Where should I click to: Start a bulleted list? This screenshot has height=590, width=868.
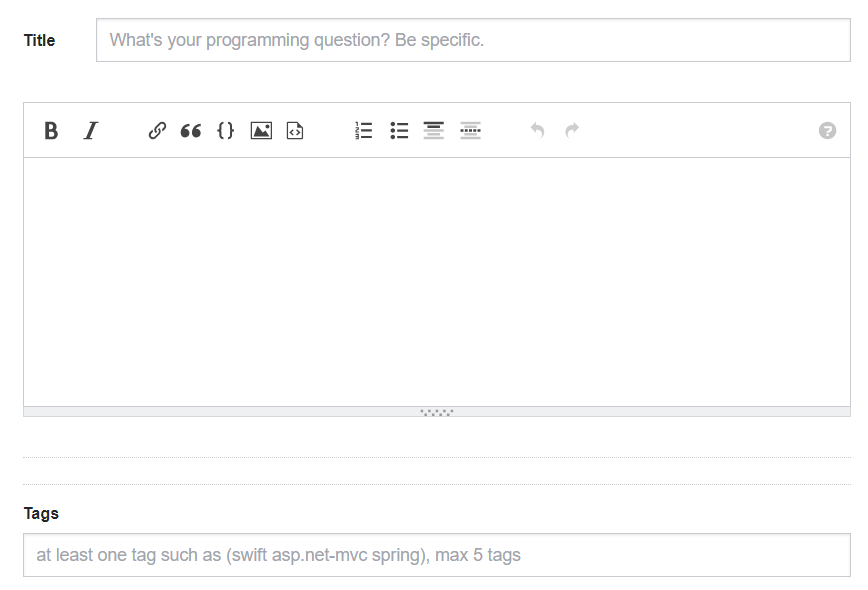click(399, 131)
